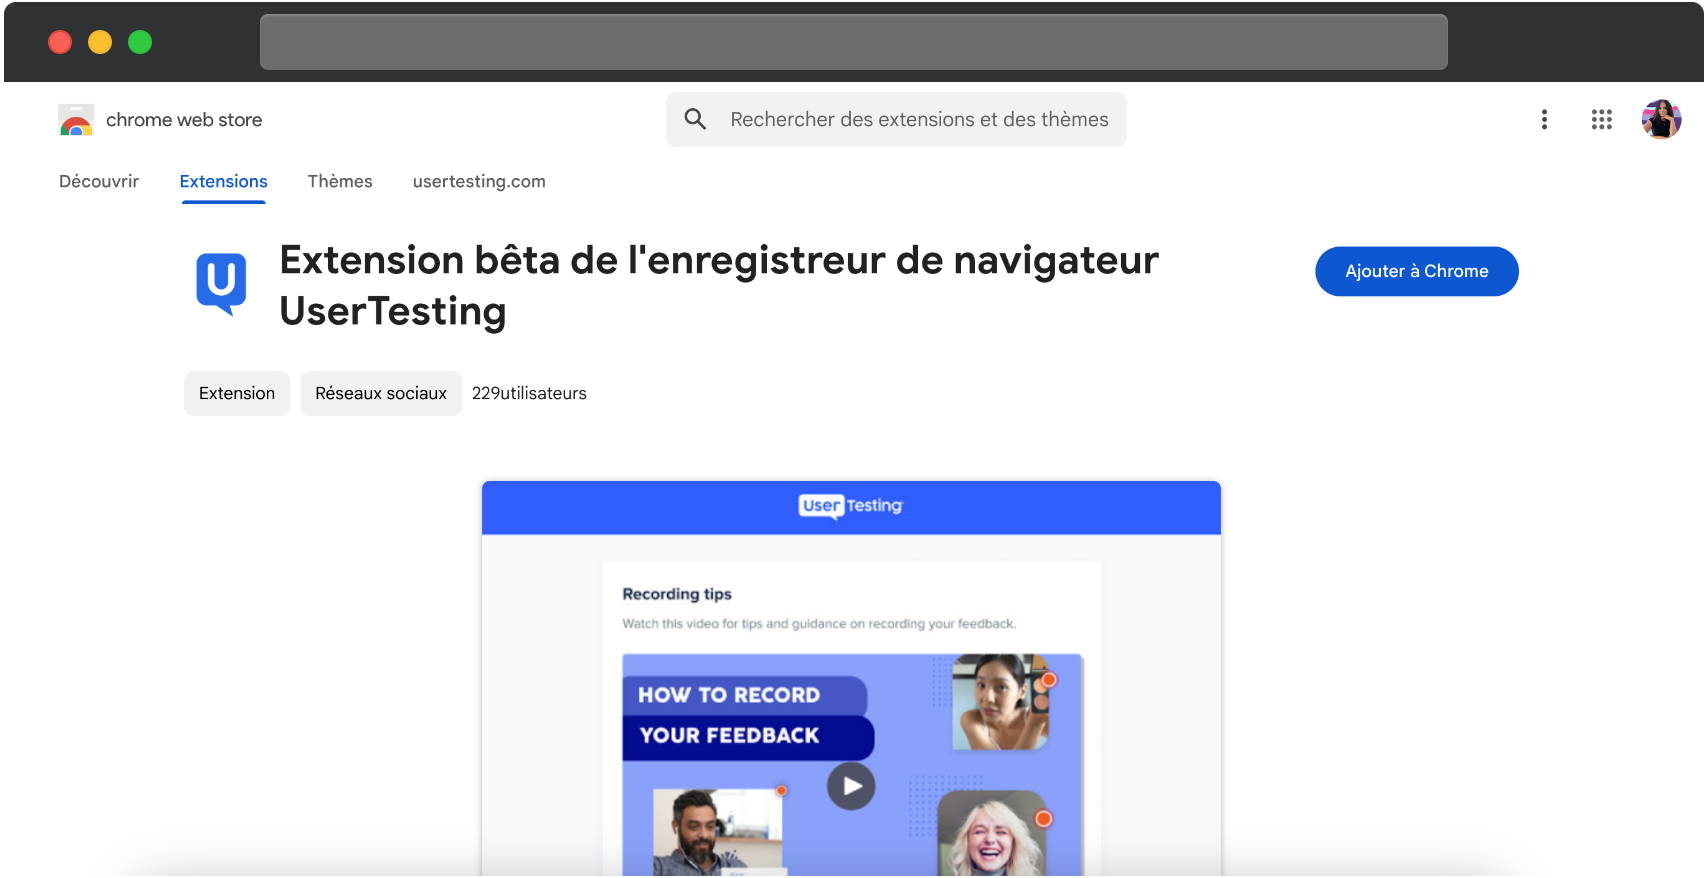The width and height of the screenshot is (1708, 878).
Task: Click the UserTesting extension logo icon
Action: pos(221,284)
